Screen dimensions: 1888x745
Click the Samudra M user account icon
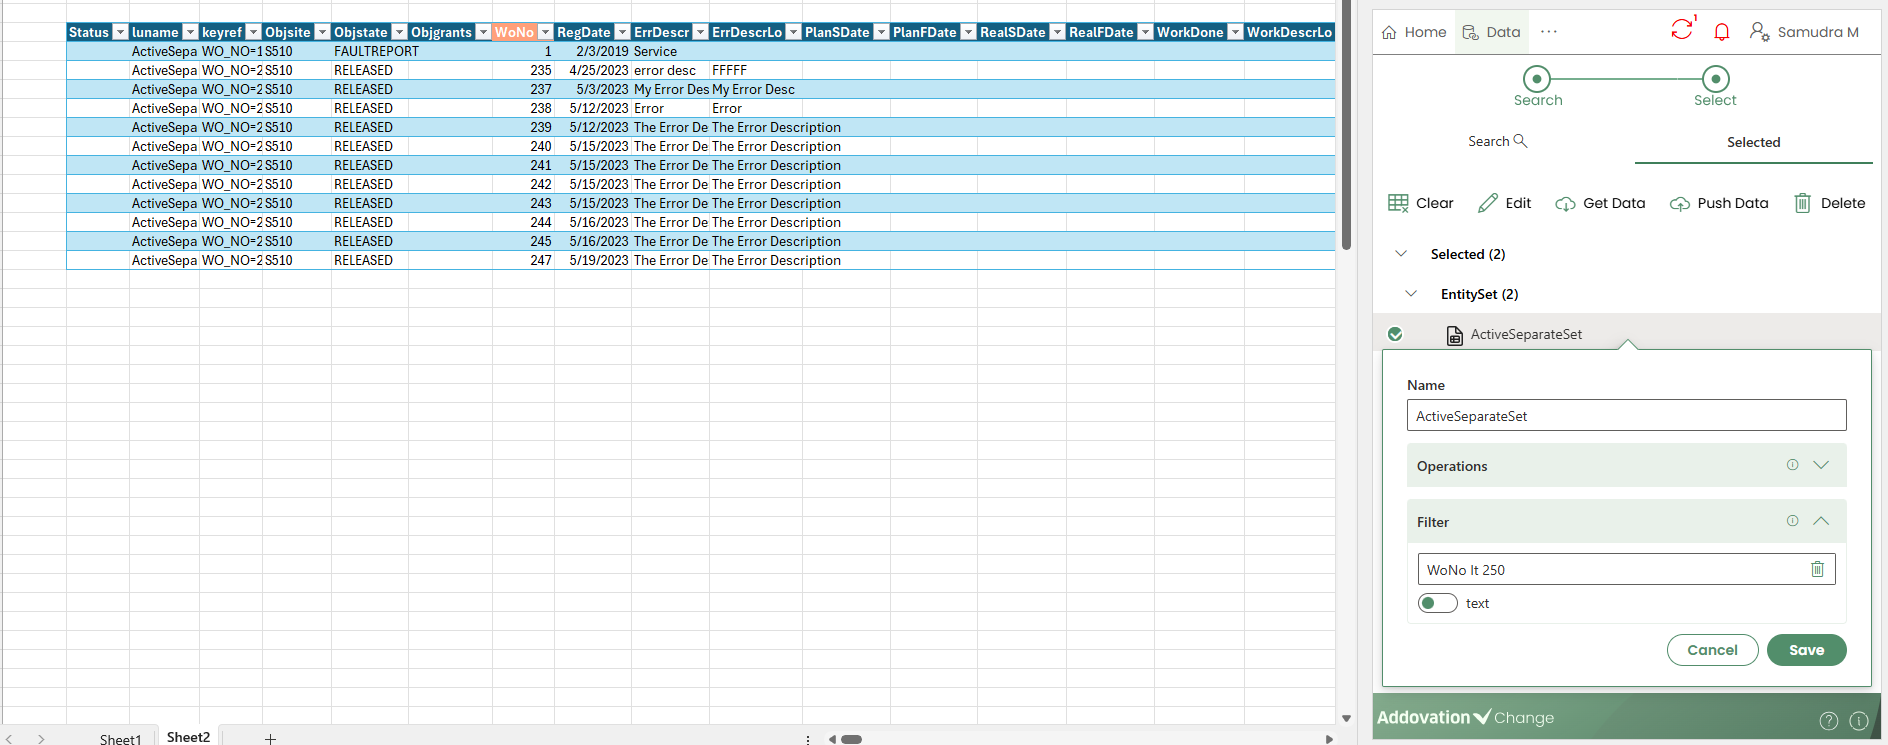tap(1759, 32)
